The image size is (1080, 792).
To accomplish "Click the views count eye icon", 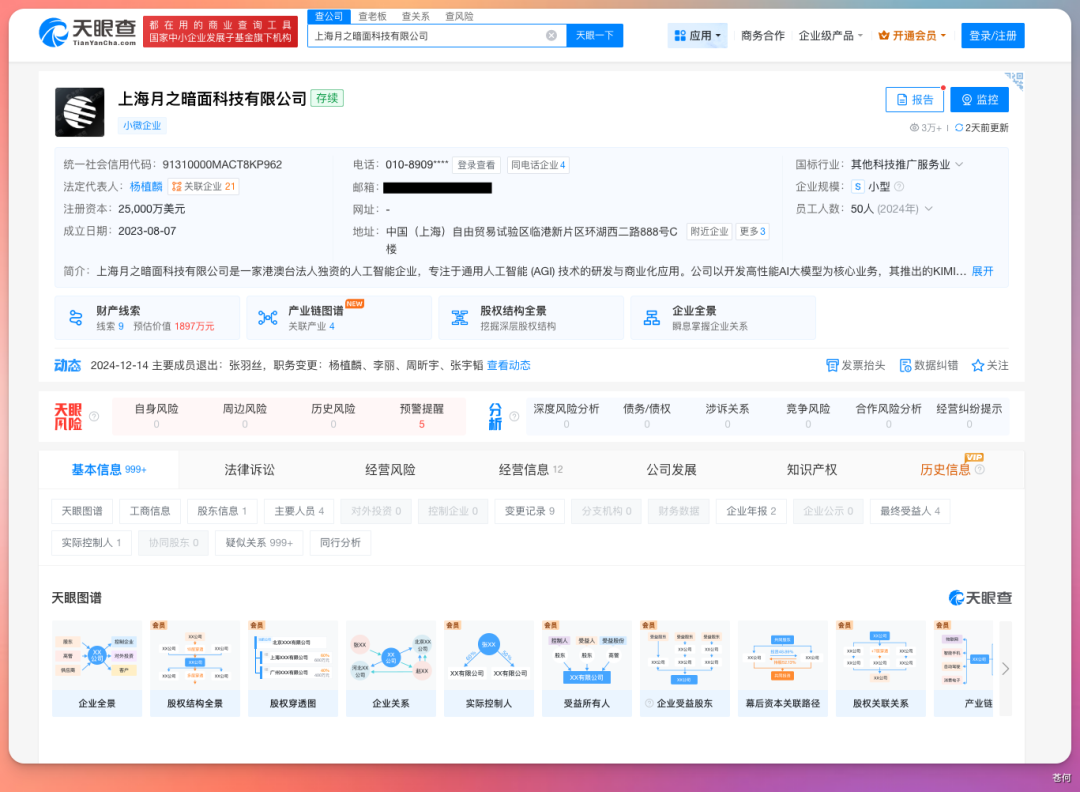I will [x=914, y=128].
